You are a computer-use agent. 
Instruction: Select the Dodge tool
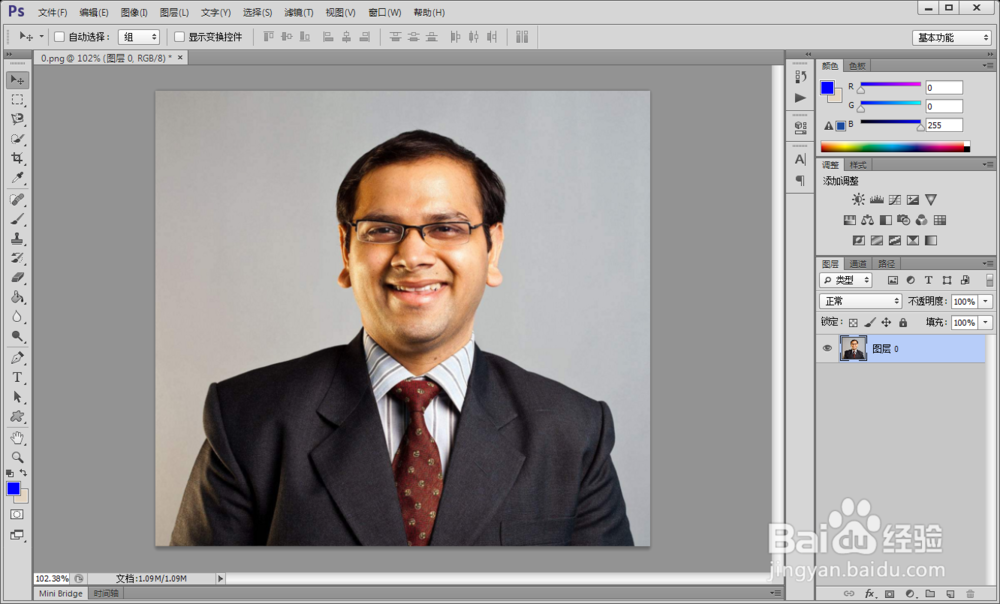[x=17, y=336]
